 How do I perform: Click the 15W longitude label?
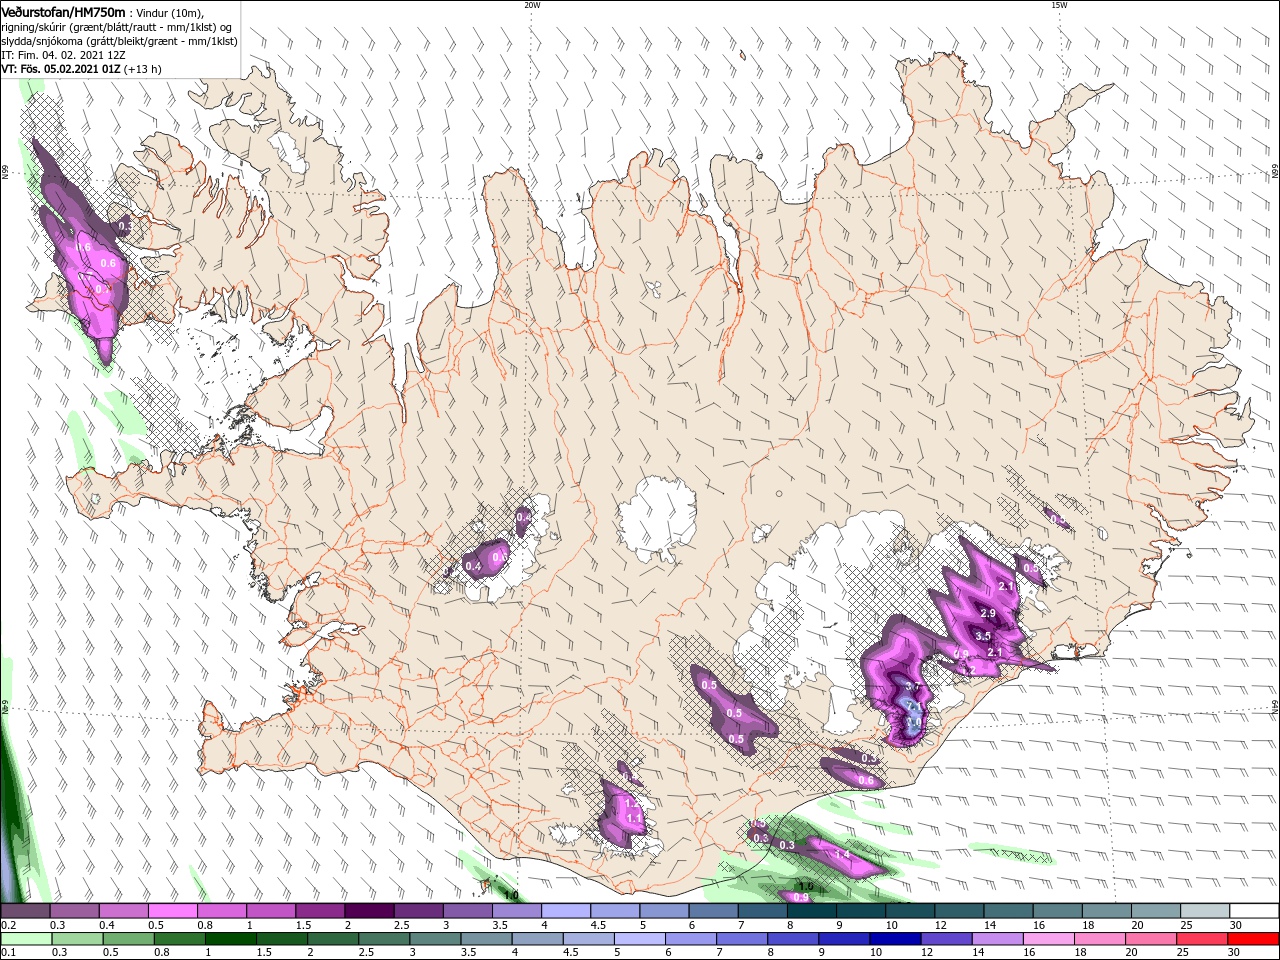[1059, 5]
